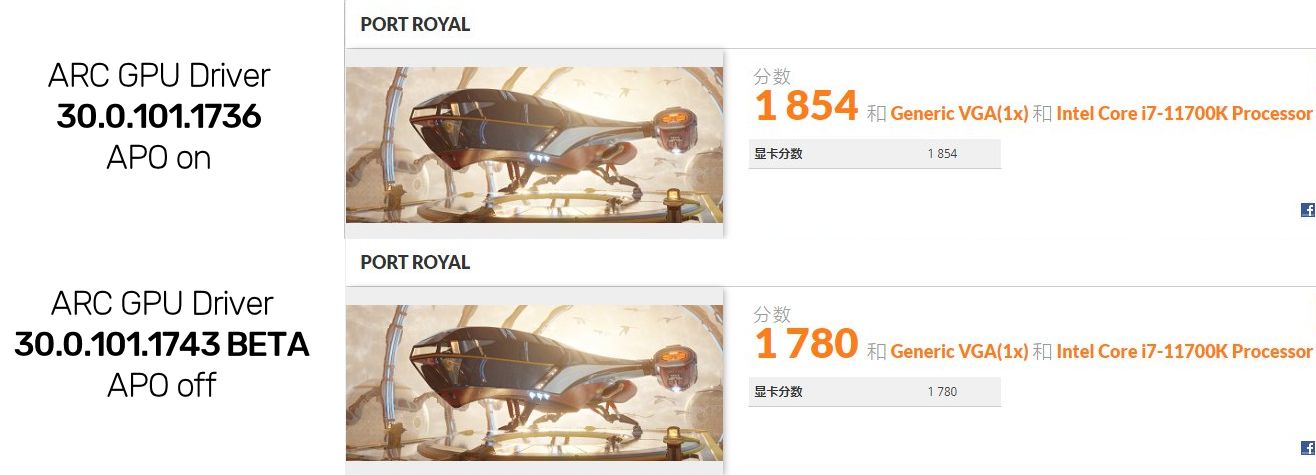
Task: Click the large orange 1 854 score
Action: [807, 105]
